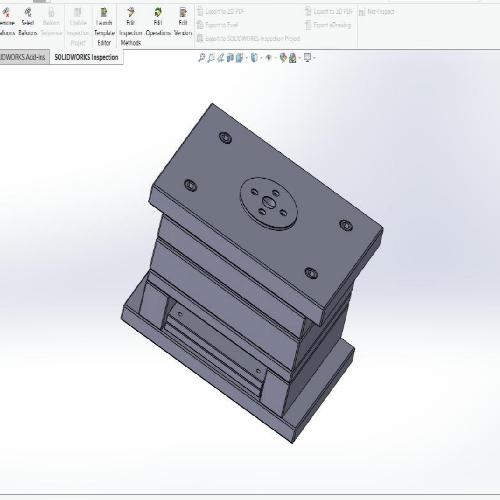Click the View Orientation icon

click(x=239, y=58)
